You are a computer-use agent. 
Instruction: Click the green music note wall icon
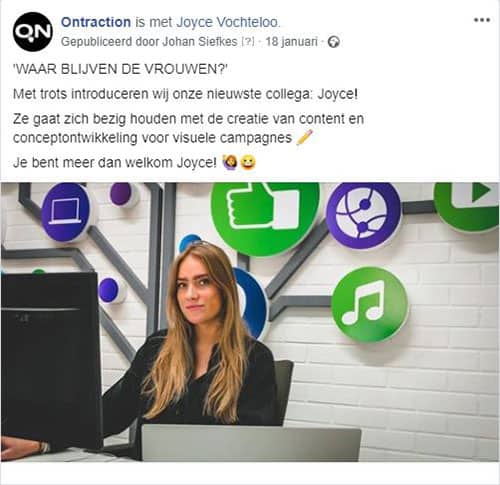370,304
